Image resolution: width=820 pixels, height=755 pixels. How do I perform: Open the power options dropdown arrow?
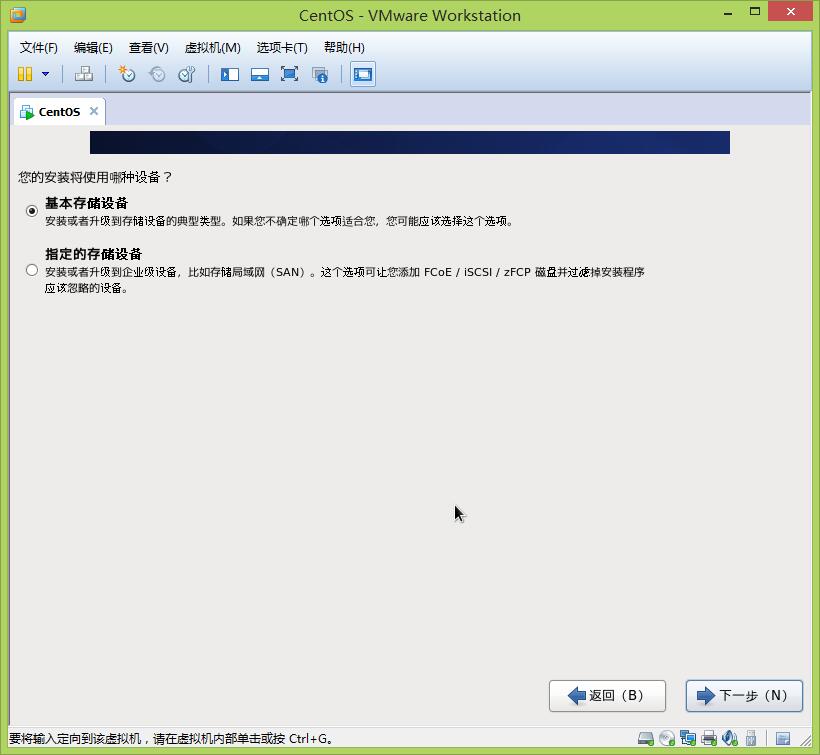pos(45,74)
